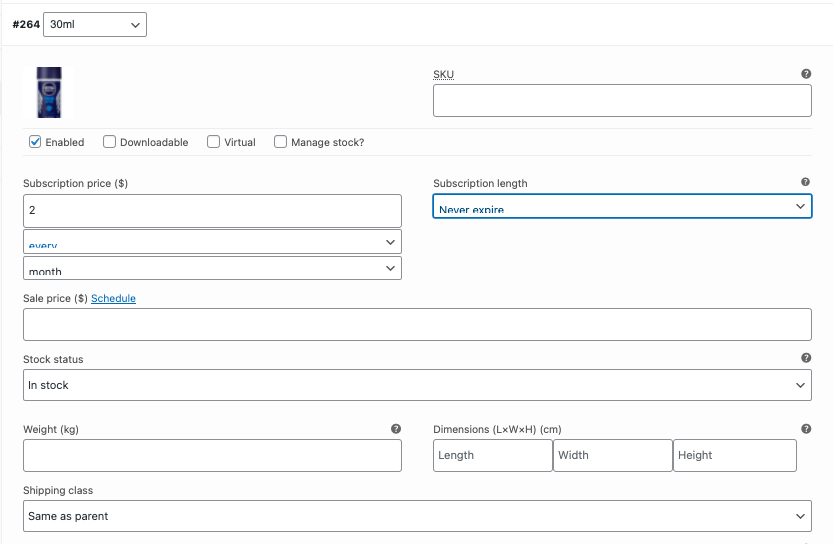Click the variation product image thumbnail
The width and height of the screenshot is (840, 544).
pos(49,92)
